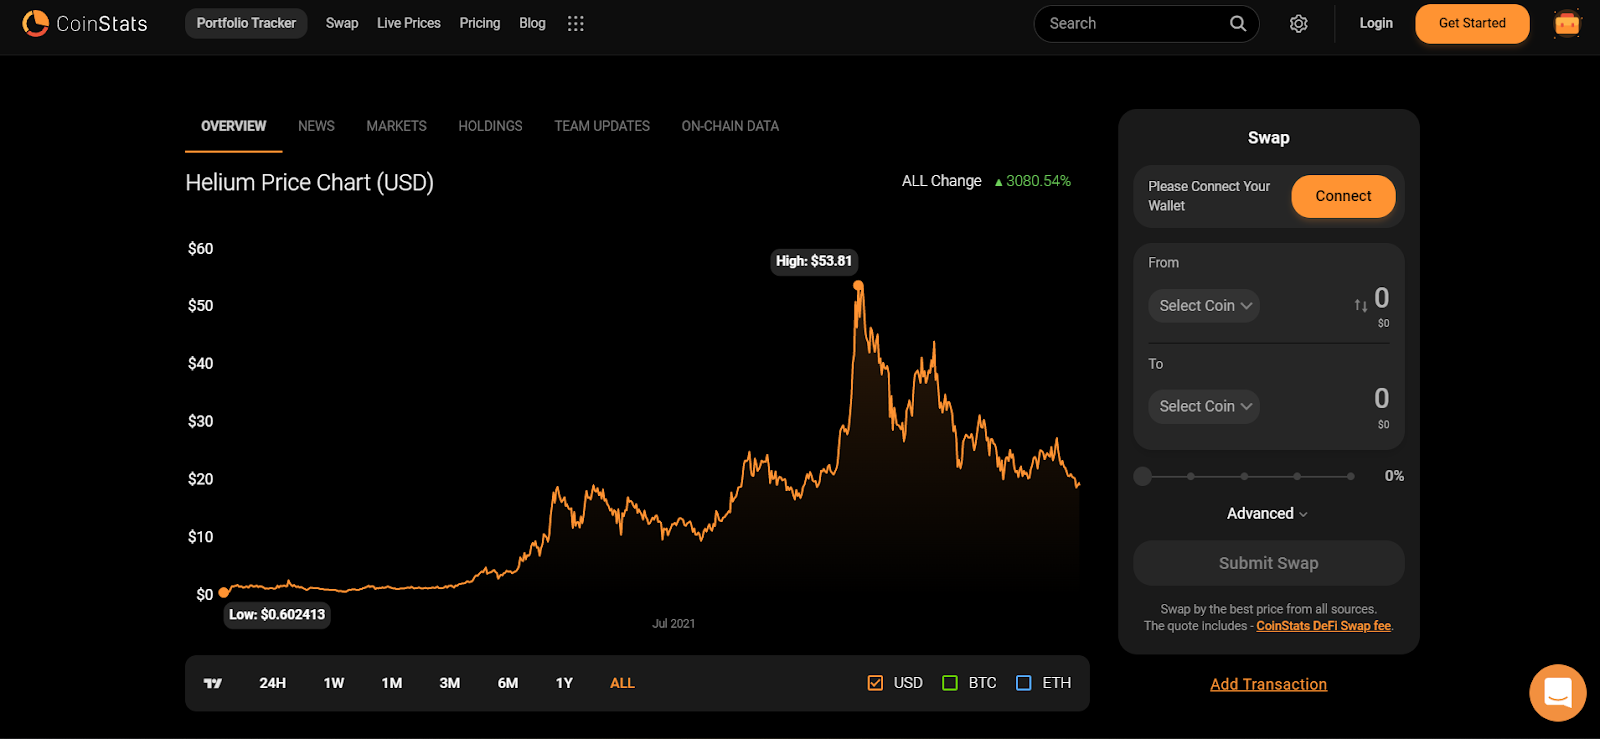Click the high price point marker
This screenshot has width=1600, height=739.
tap(858, 286)
